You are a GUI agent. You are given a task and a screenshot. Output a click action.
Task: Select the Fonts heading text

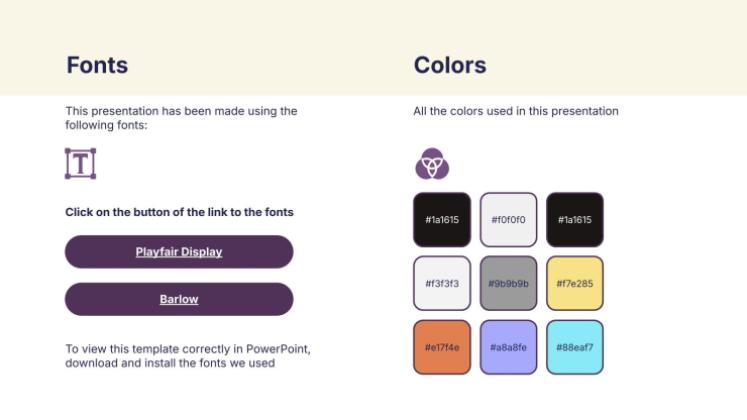(x=97, y=66)
